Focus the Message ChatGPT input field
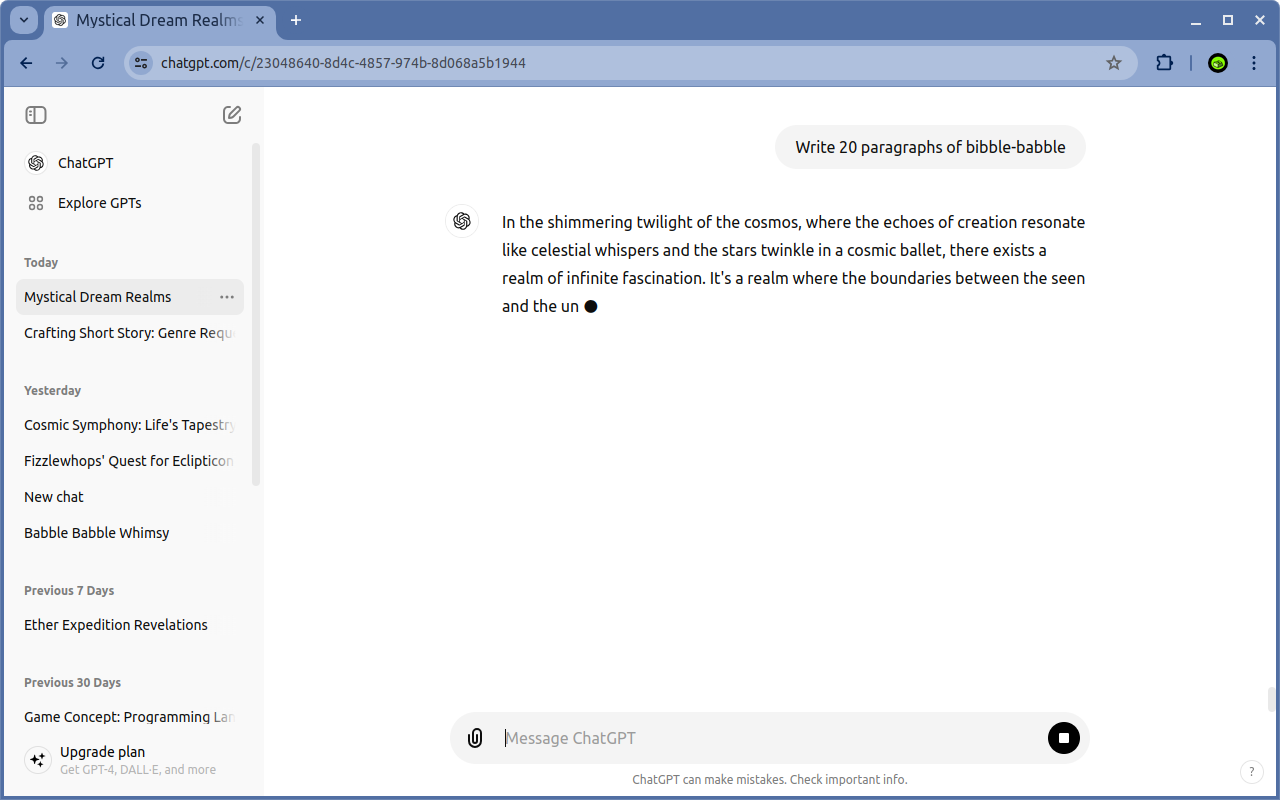Screen dimensions: 1280x800 point(770,738)
